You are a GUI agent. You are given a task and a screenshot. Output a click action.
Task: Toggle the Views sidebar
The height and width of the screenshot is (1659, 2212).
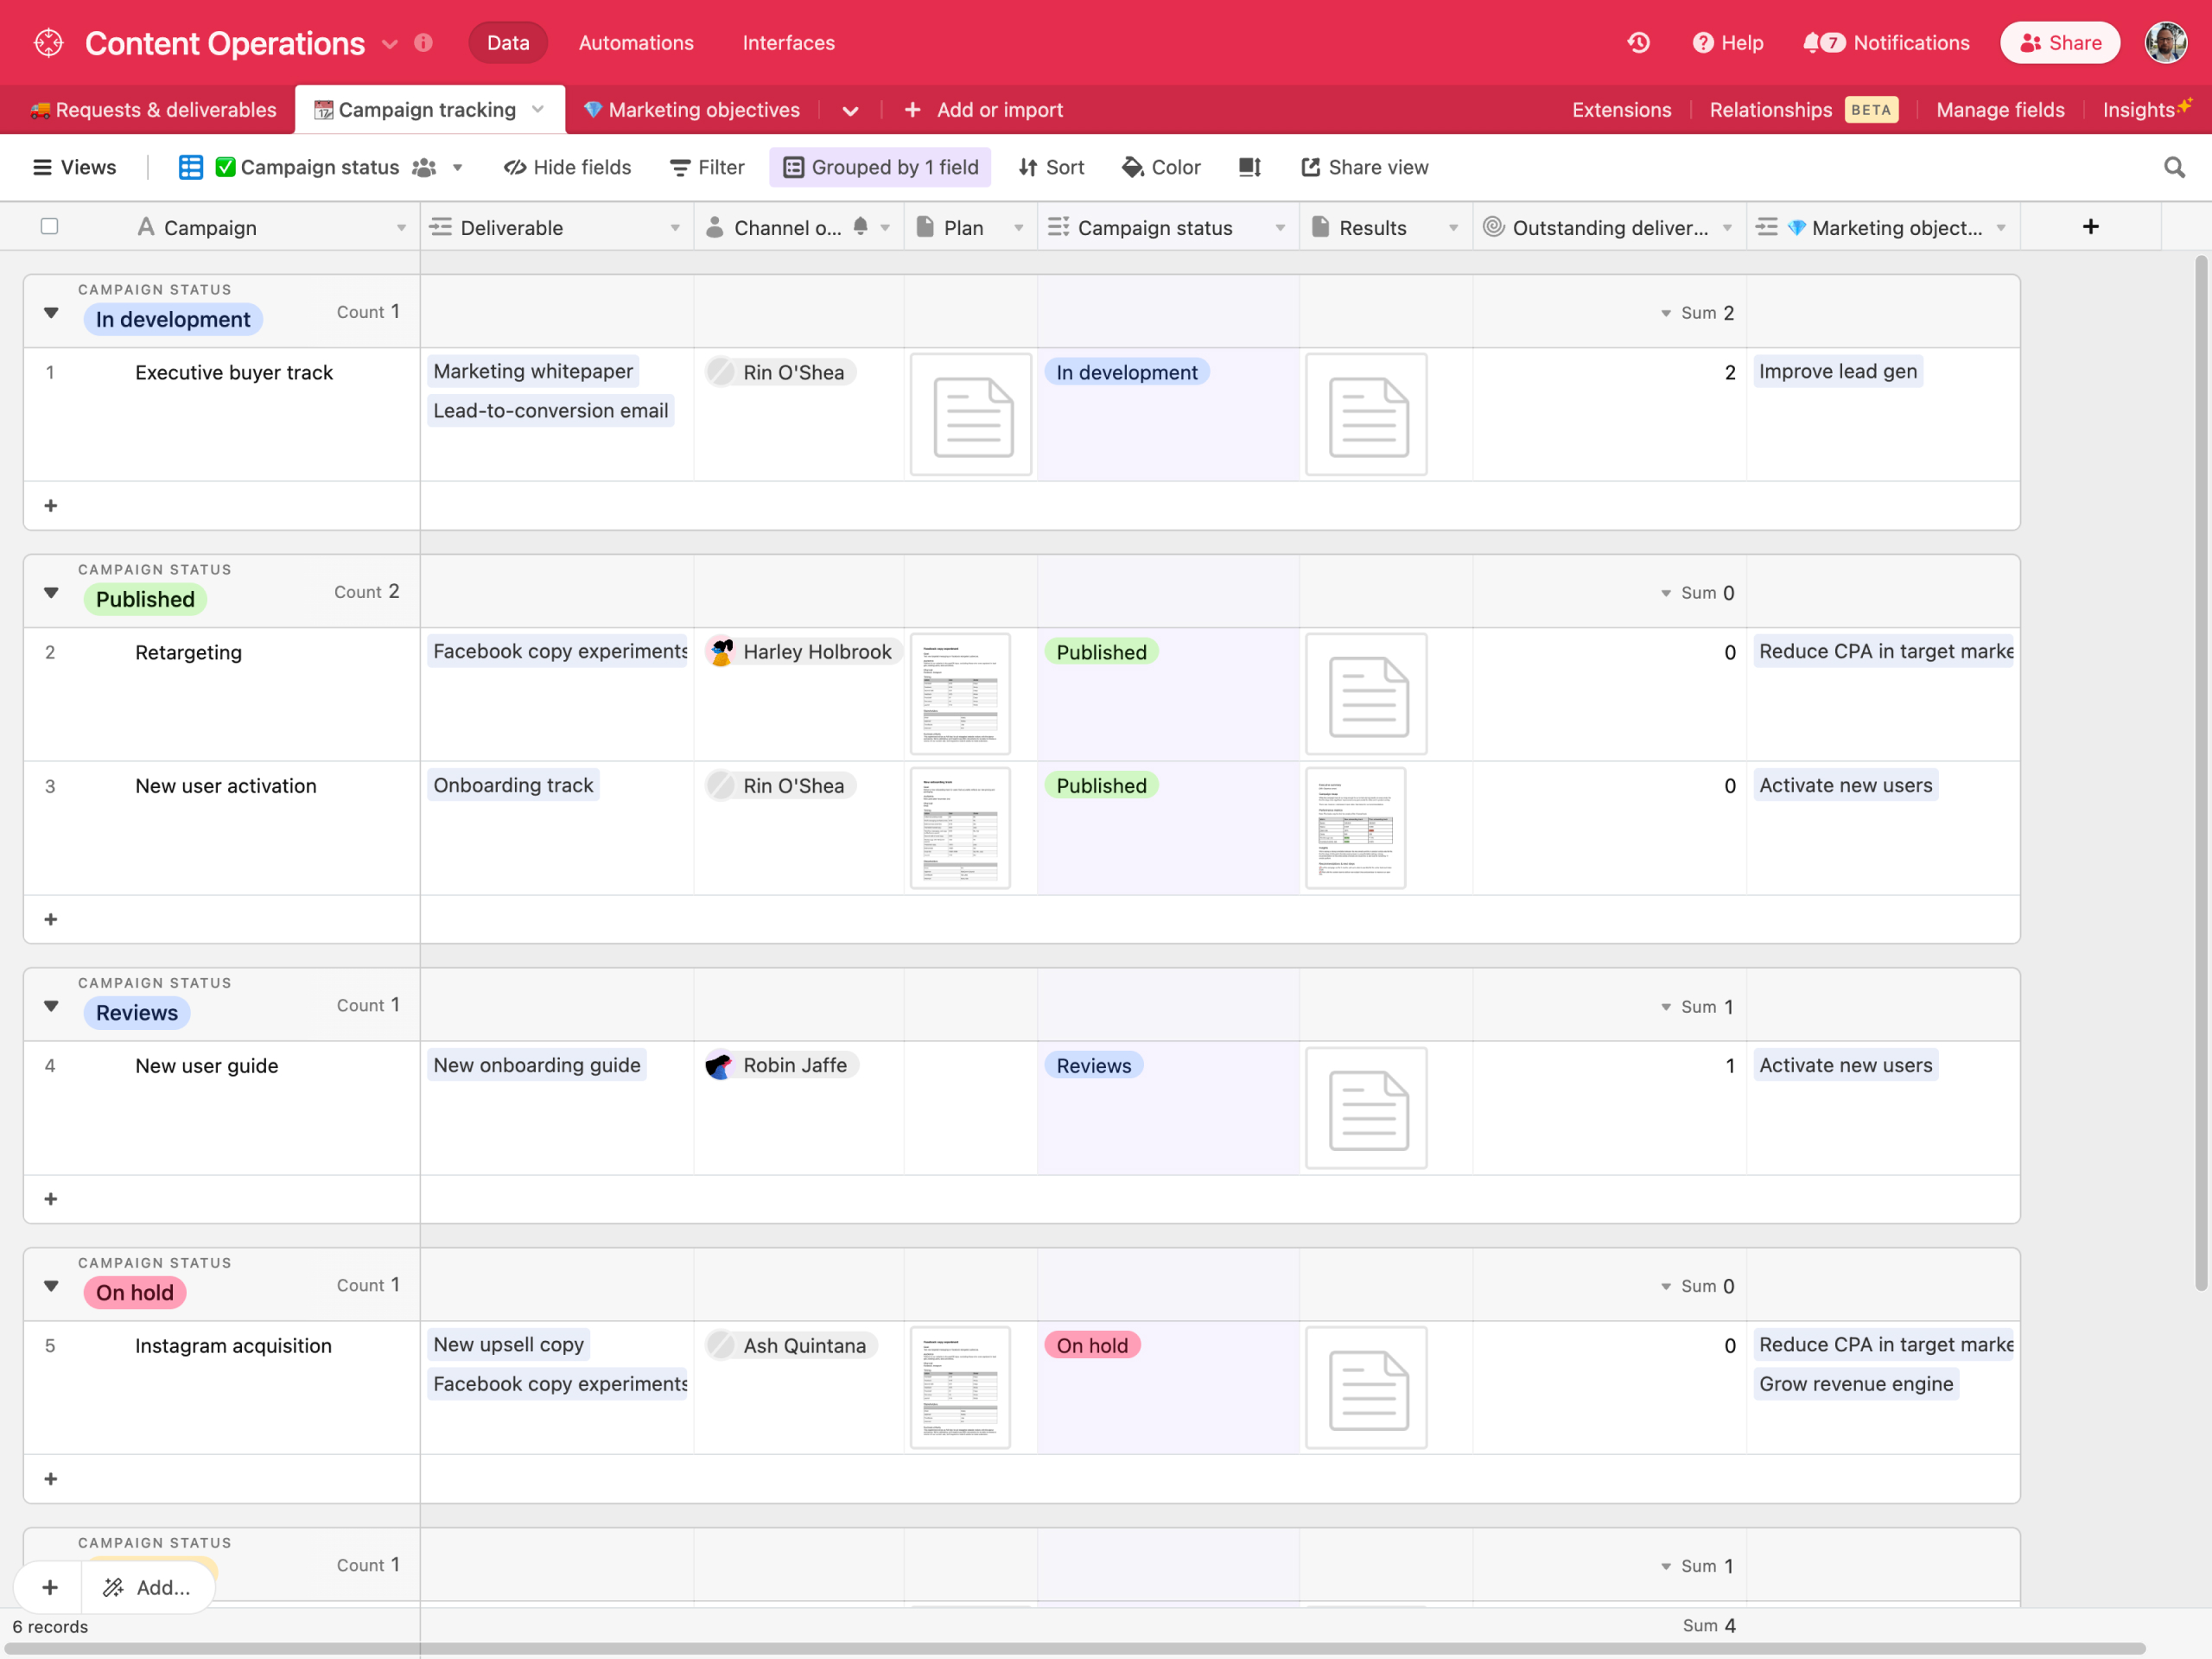[74, 167]
